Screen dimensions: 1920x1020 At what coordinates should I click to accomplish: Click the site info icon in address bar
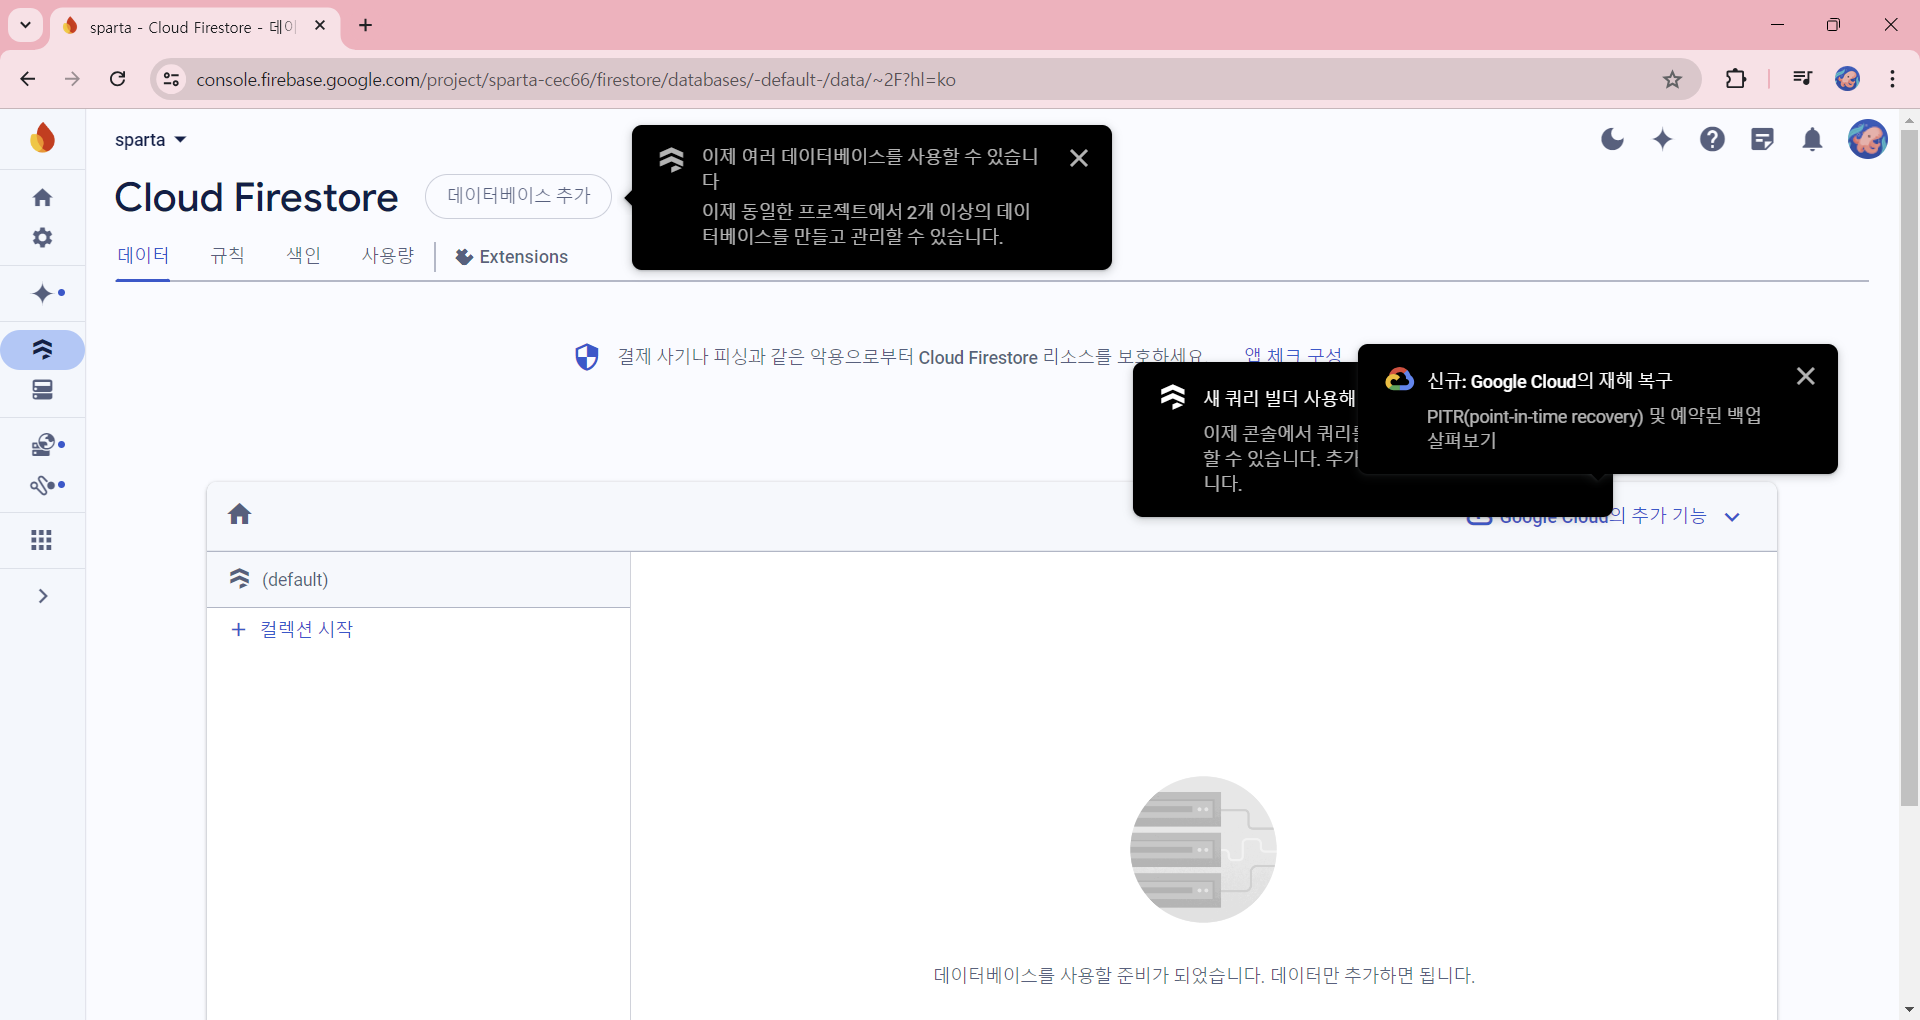point(172,79)
